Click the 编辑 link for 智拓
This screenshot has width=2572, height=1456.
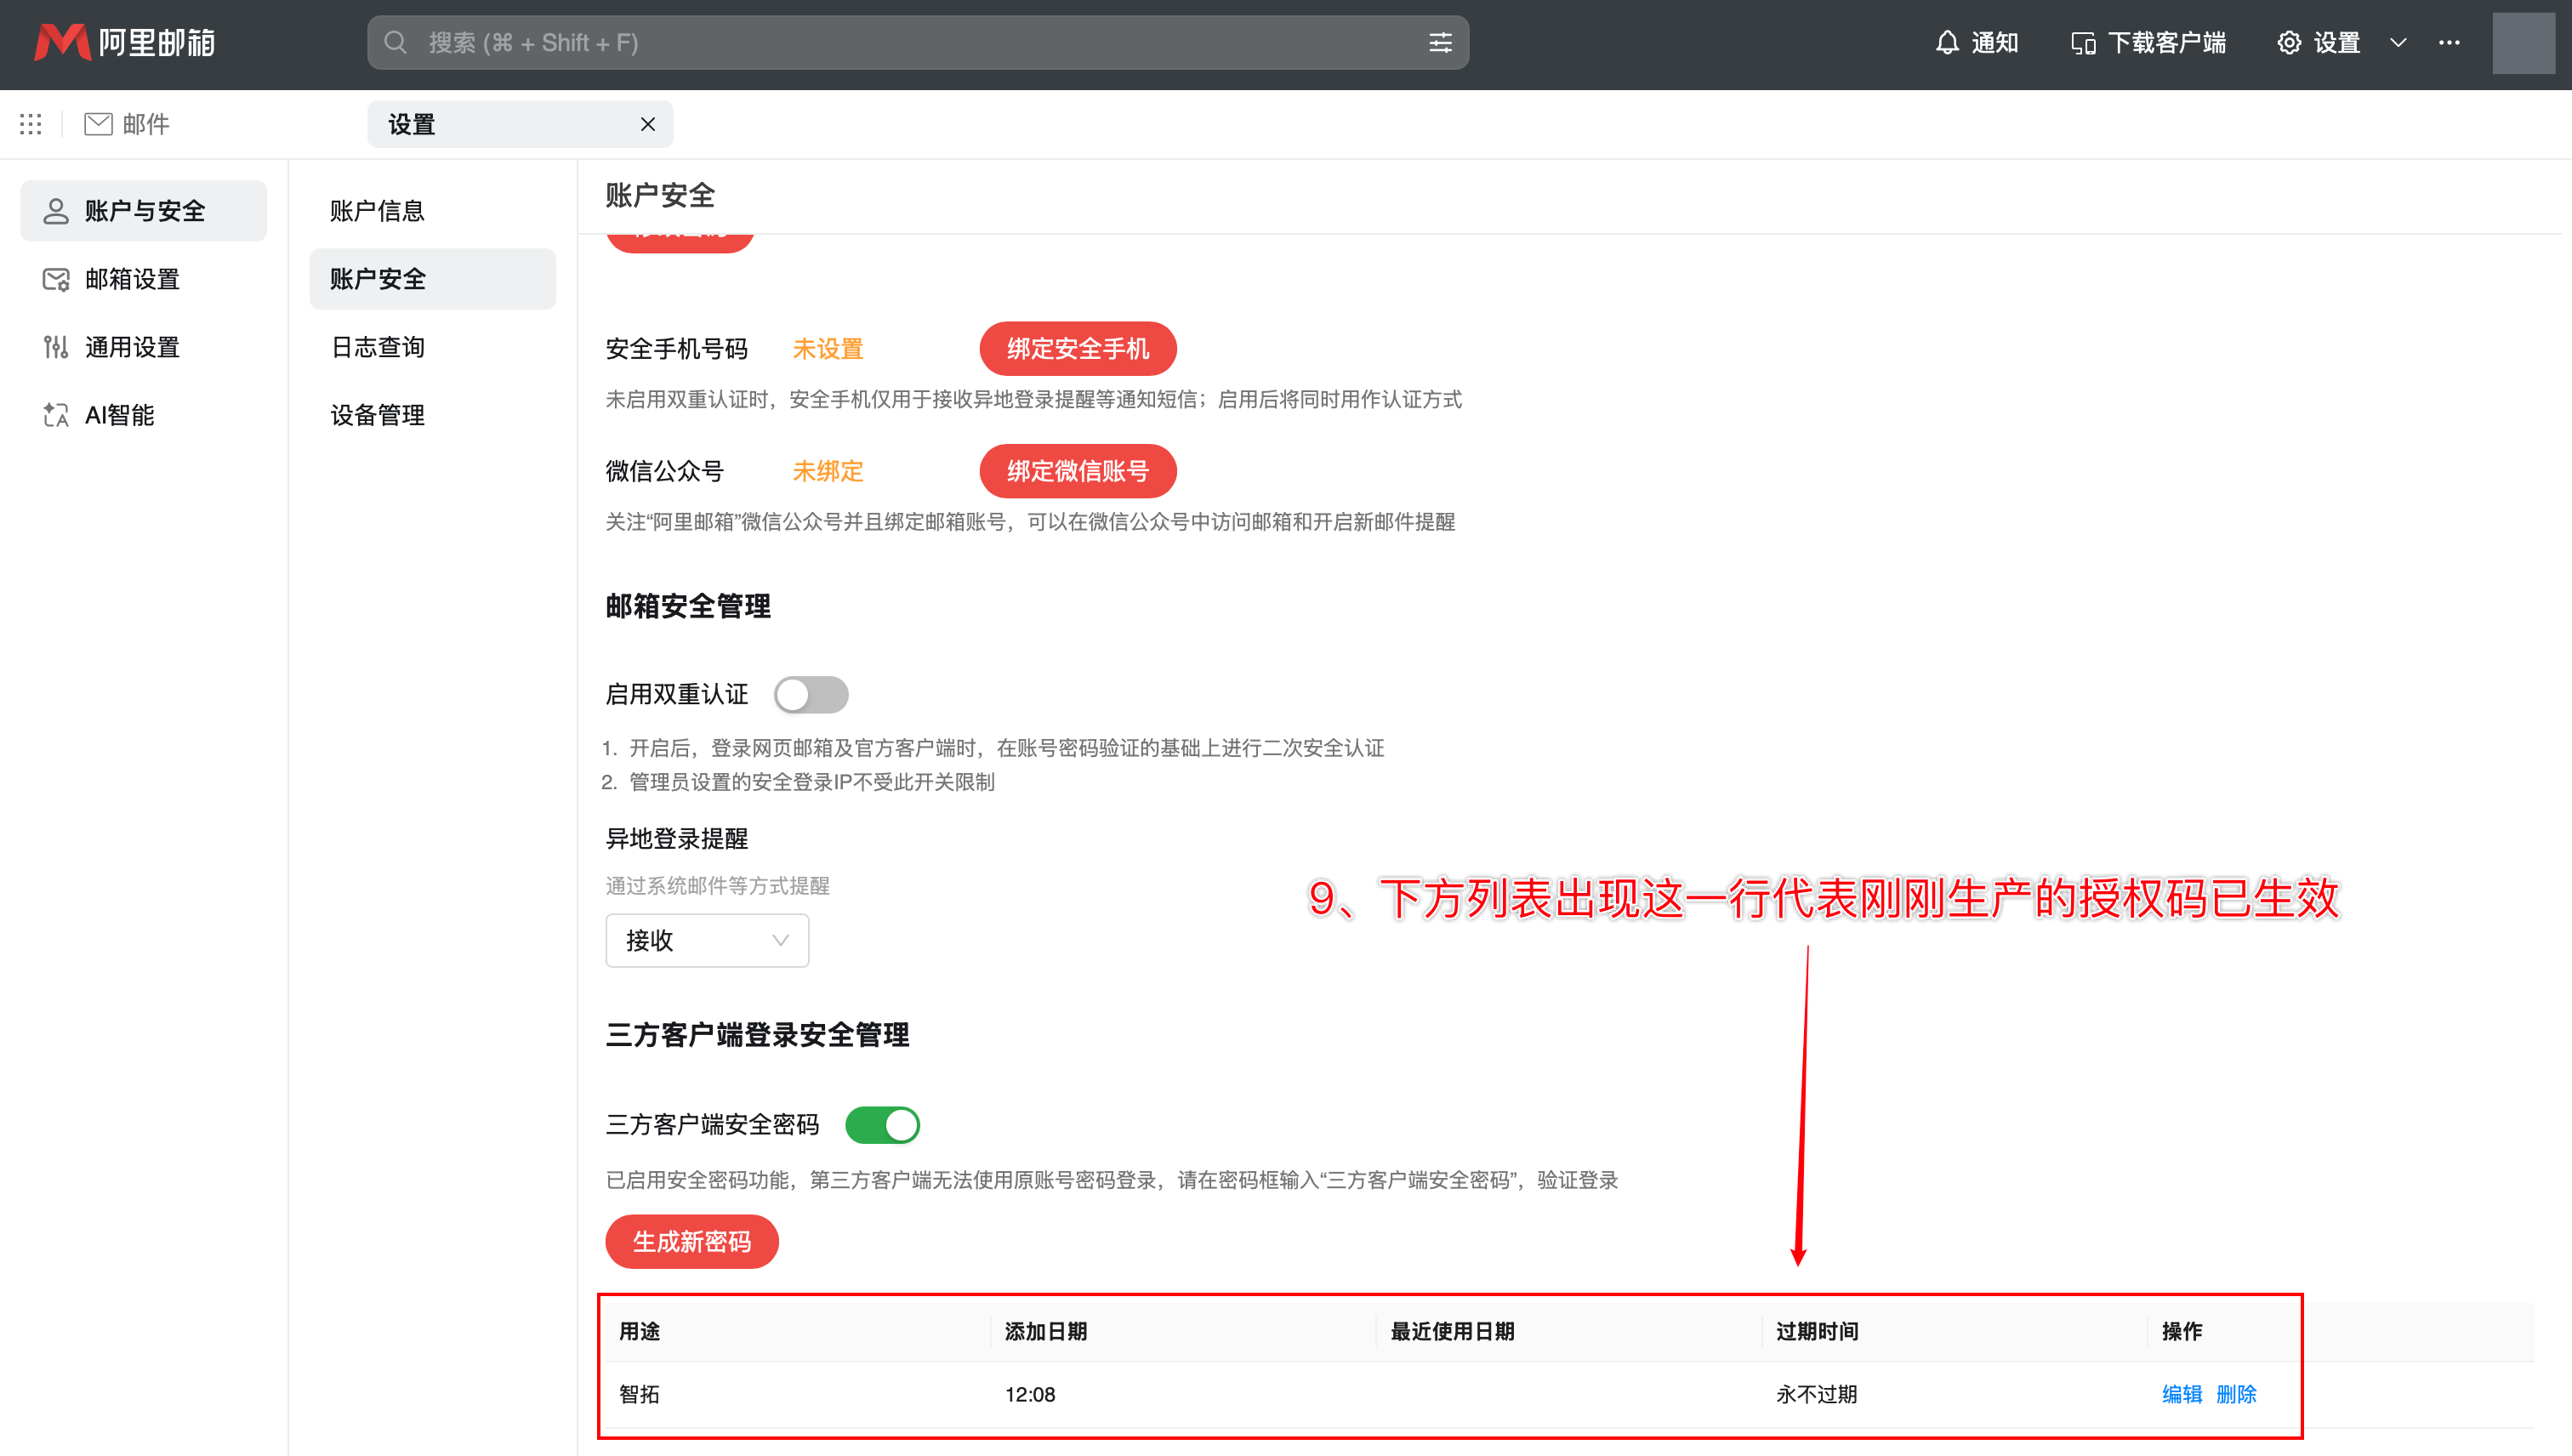pyautogui.click(x=2181, y=1394)
